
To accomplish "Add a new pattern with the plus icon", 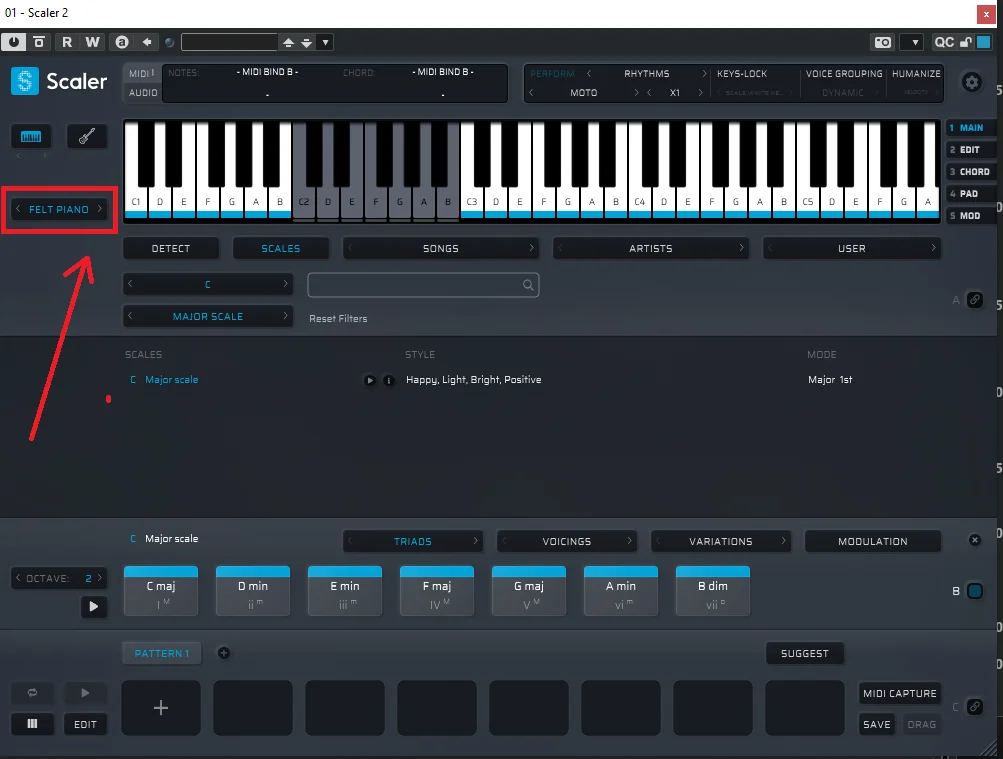I will tap(224, 653).
